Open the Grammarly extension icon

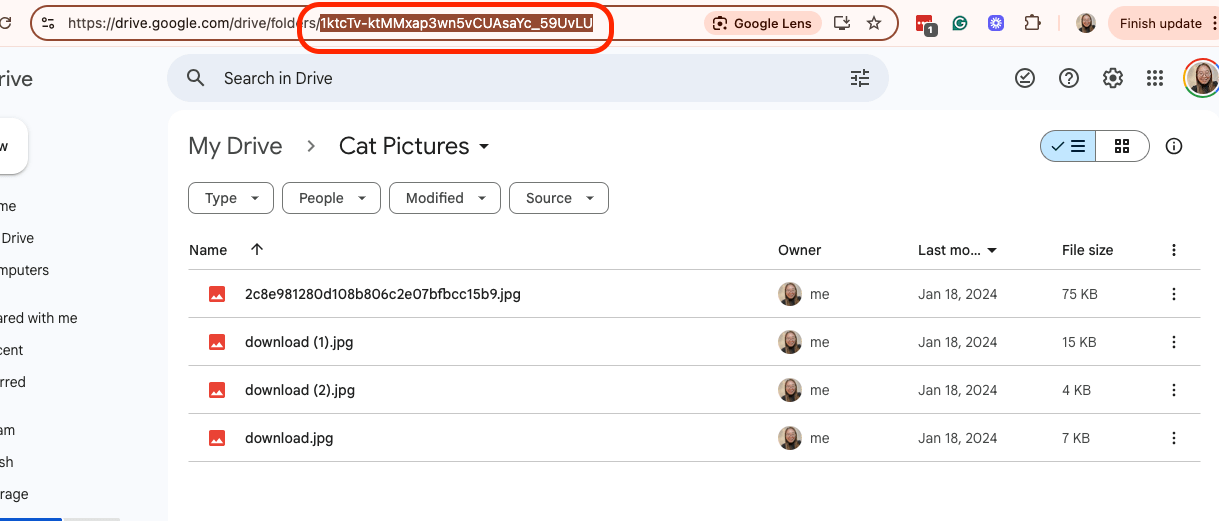(960, 23)
